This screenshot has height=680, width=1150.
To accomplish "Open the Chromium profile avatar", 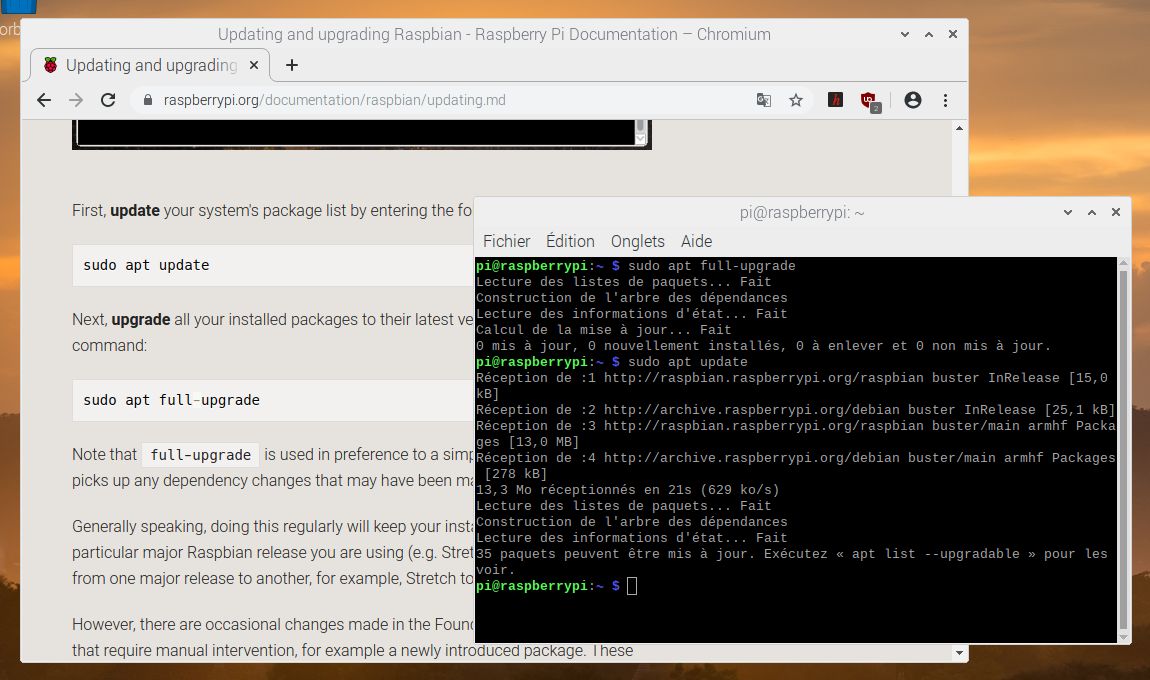I will (912, 100).
